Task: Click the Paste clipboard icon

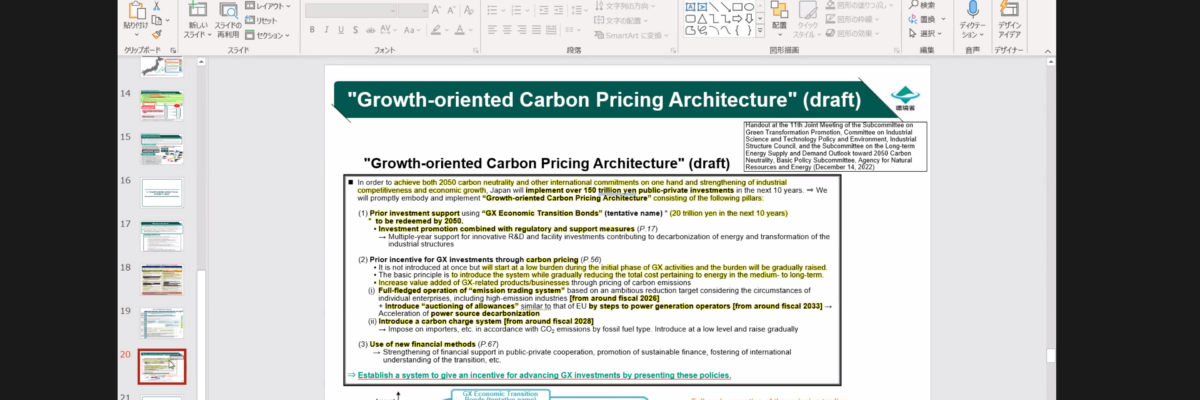Action: pyautogui.click(x=135, y=9)
